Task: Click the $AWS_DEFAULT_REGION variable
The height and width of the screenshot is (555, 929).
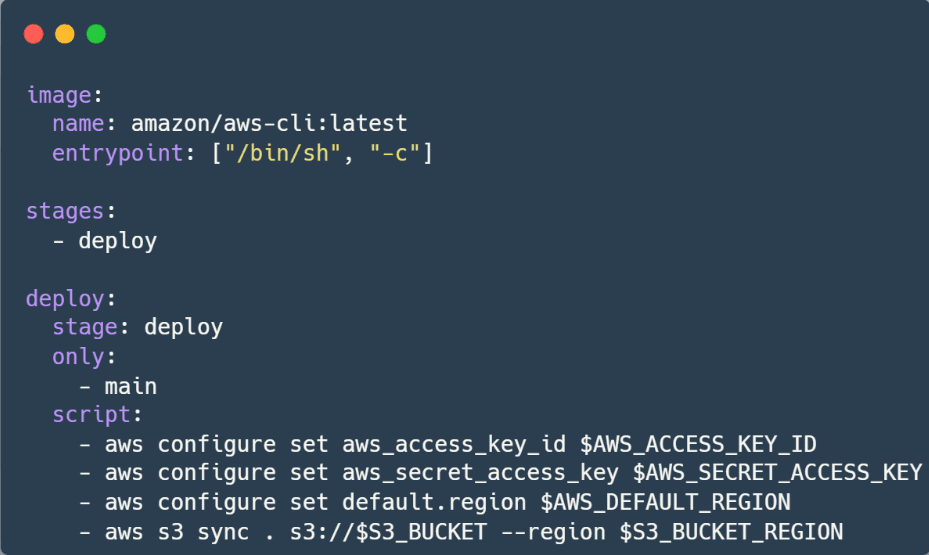Action: click(665, 502)
